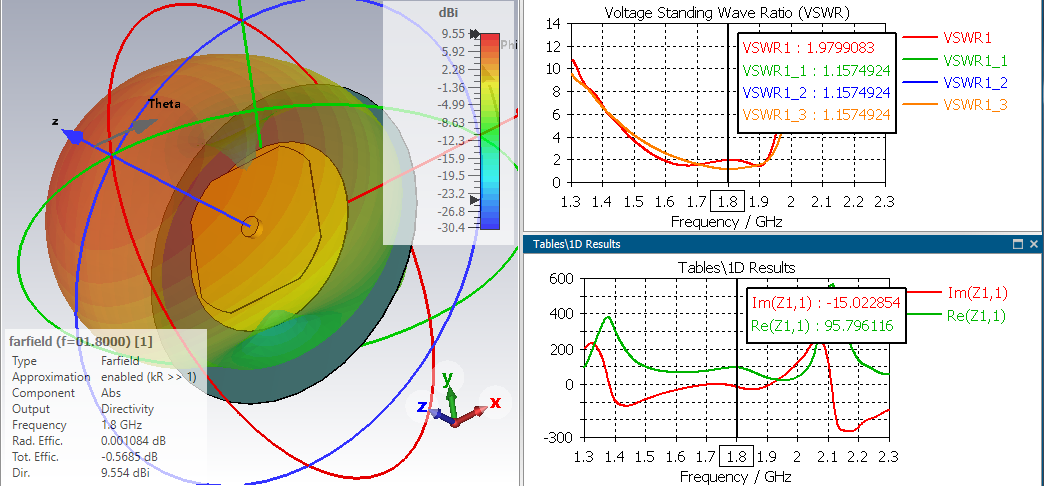Click the blue z arrowhead on the farfield pattern

[x=73, y=136]
